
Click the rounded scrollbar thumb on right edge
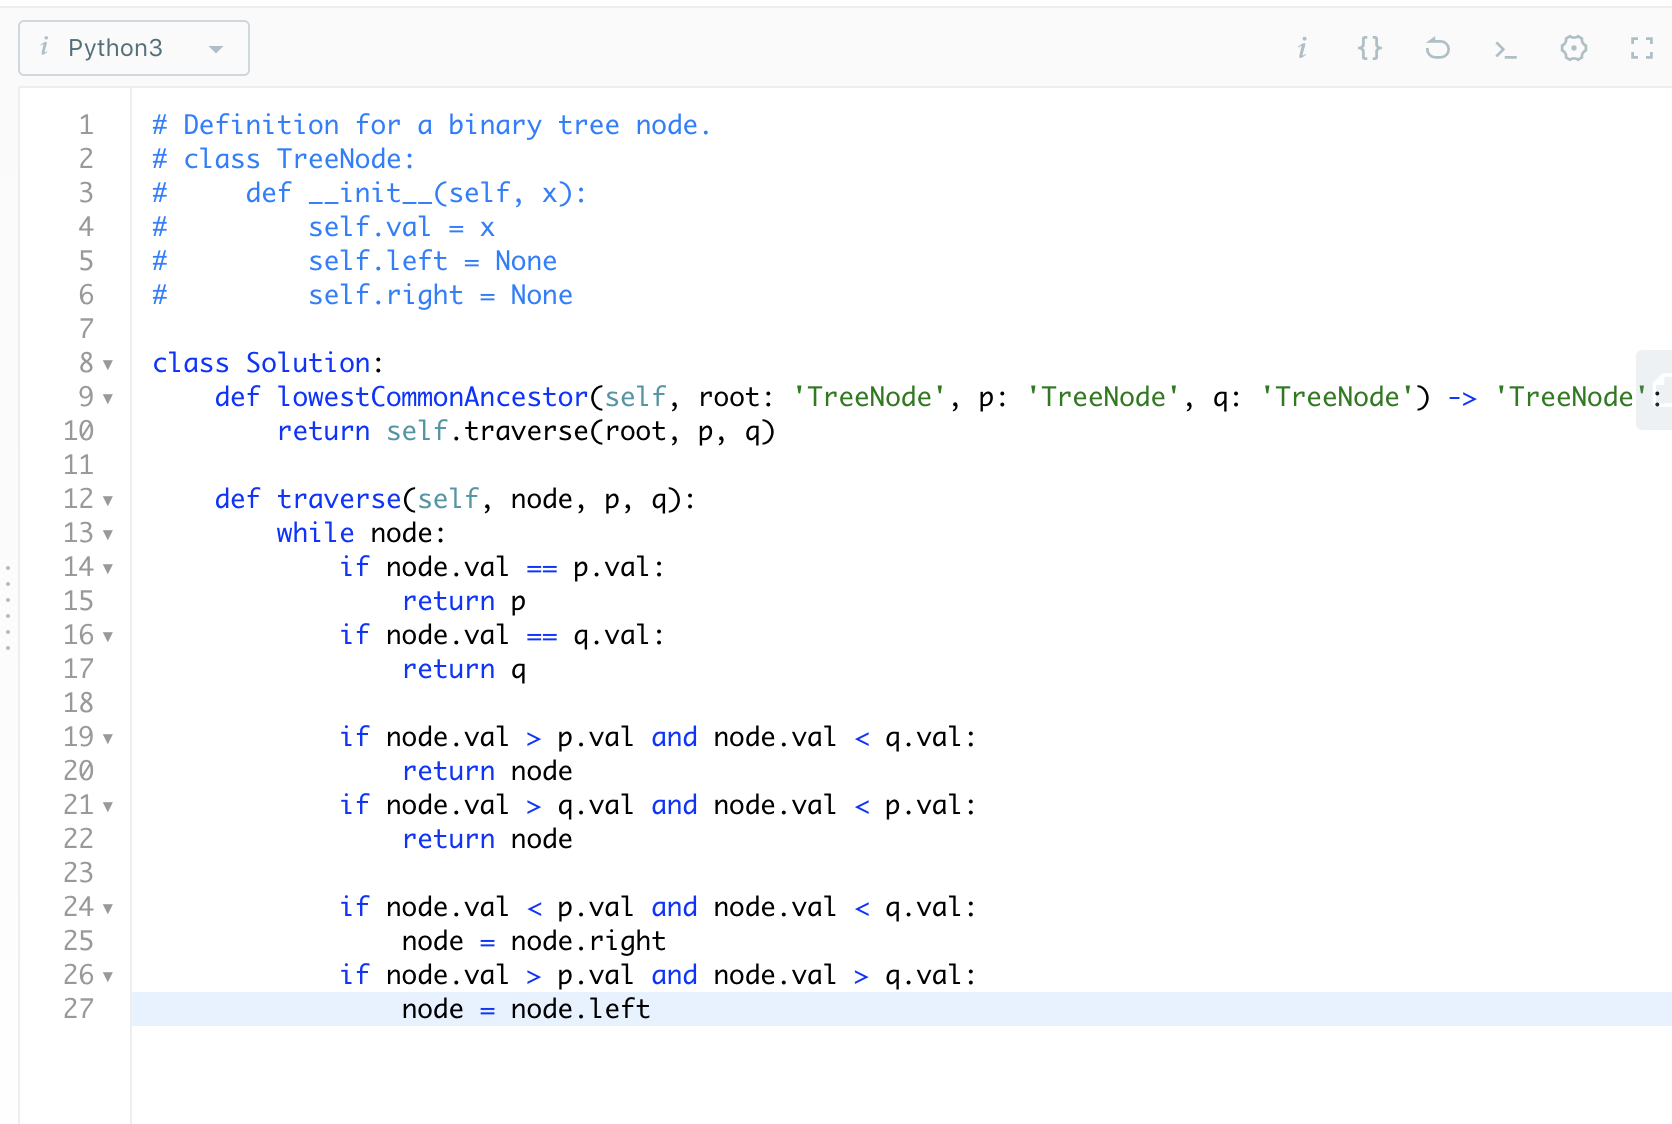(1653, 390)
